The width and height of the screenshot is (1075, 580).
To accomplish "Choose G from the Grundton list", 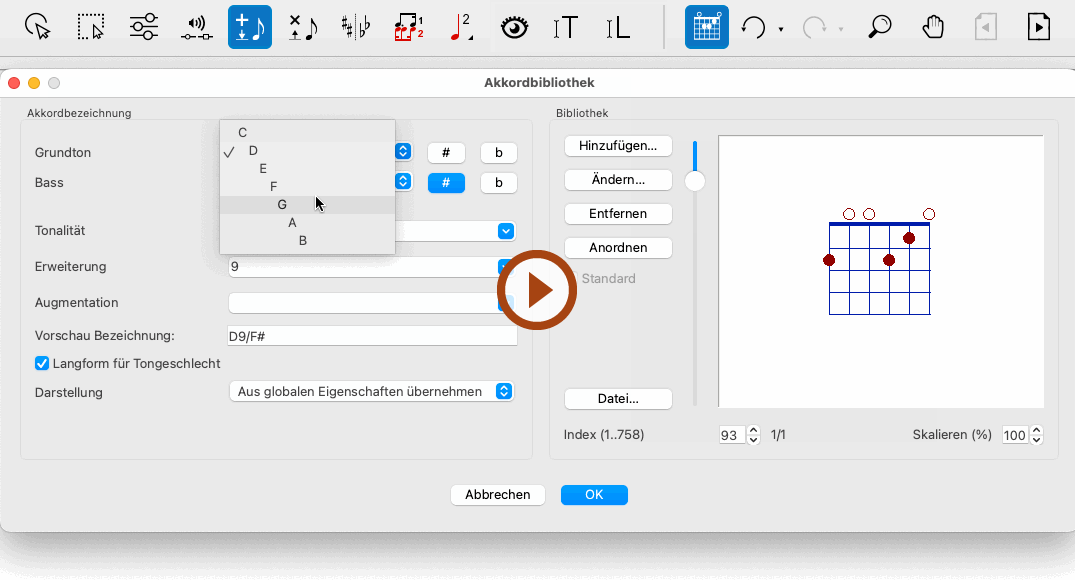I will 283,204.
